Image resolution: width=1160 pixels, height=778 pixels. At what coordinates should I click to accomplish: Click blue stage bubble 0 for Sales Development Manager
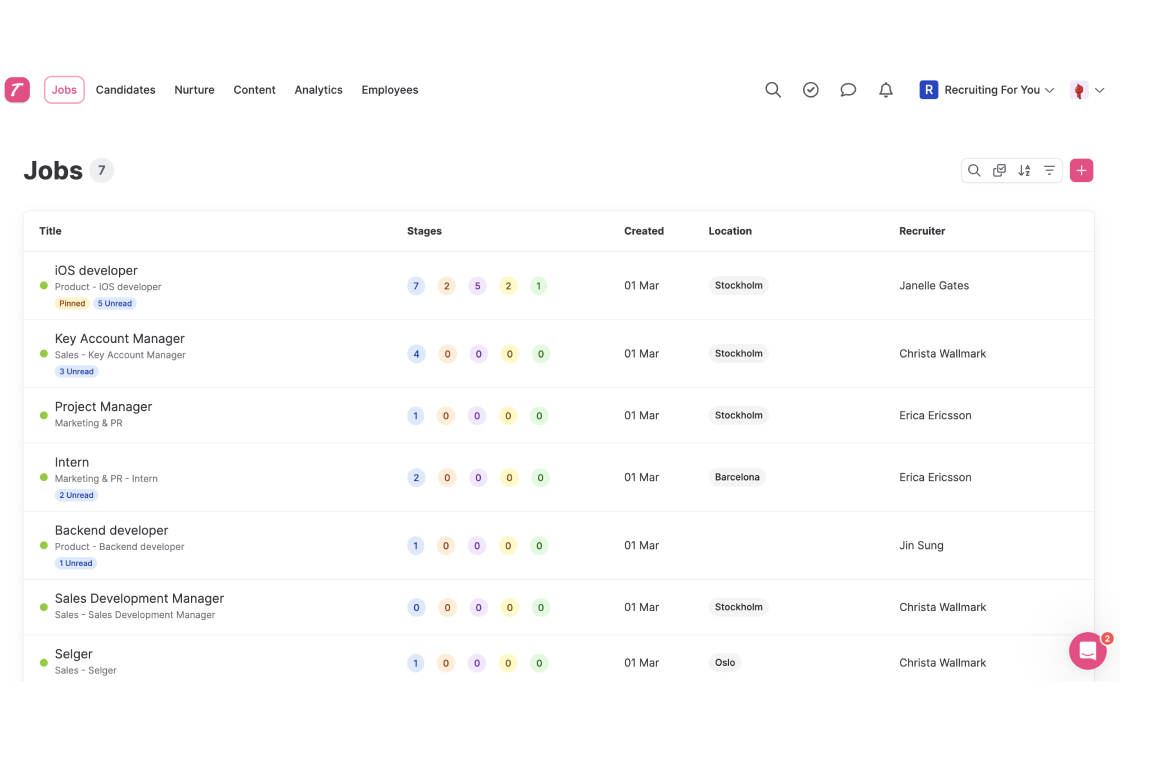(x=417, y=608)
